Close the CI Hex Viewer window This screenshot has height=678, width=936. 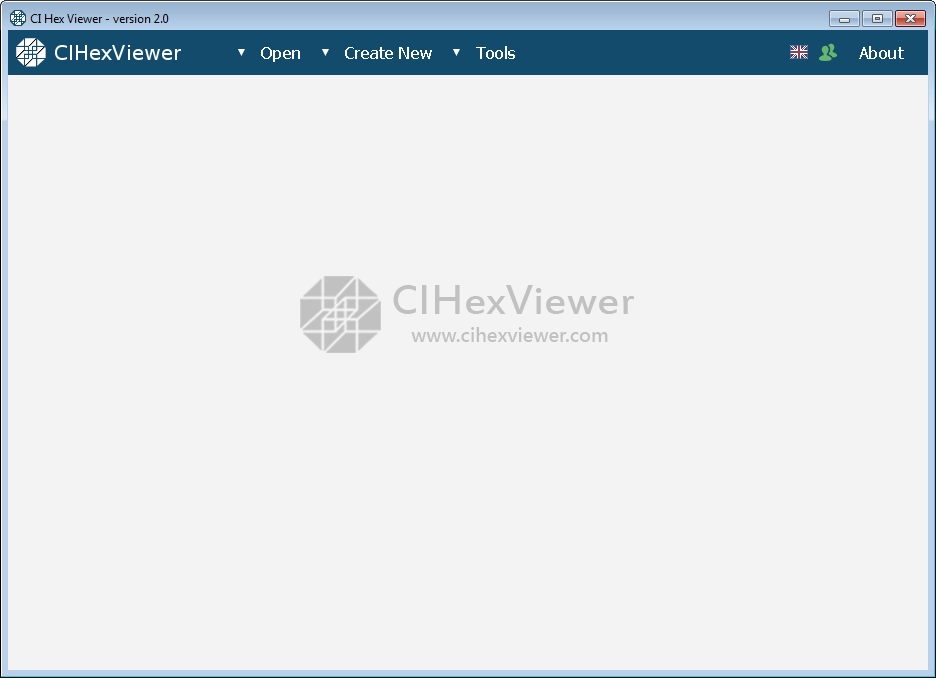tap(910, 19)
